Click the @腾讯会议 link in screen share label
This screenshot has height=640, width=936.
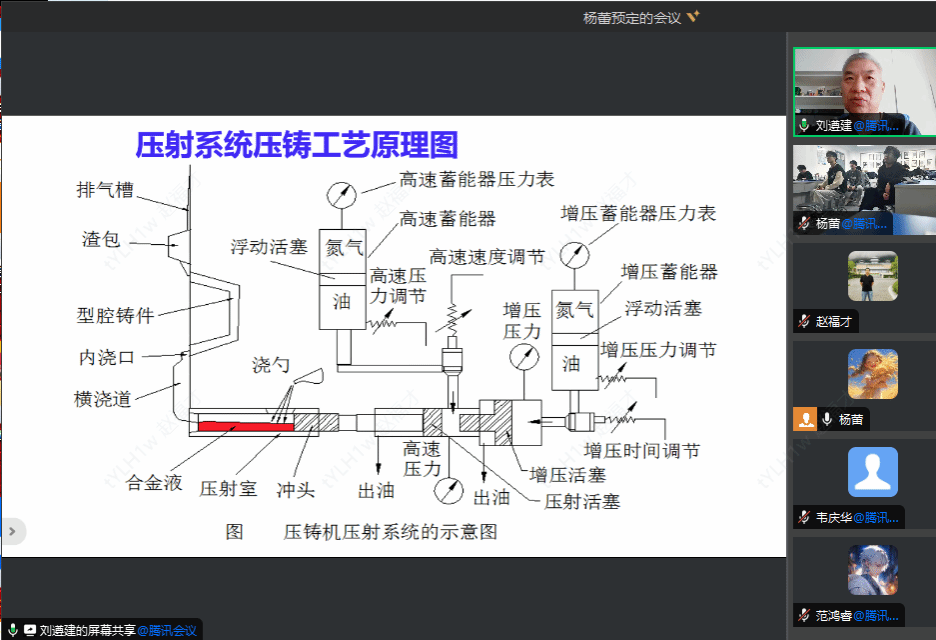(x=168, y=630)
